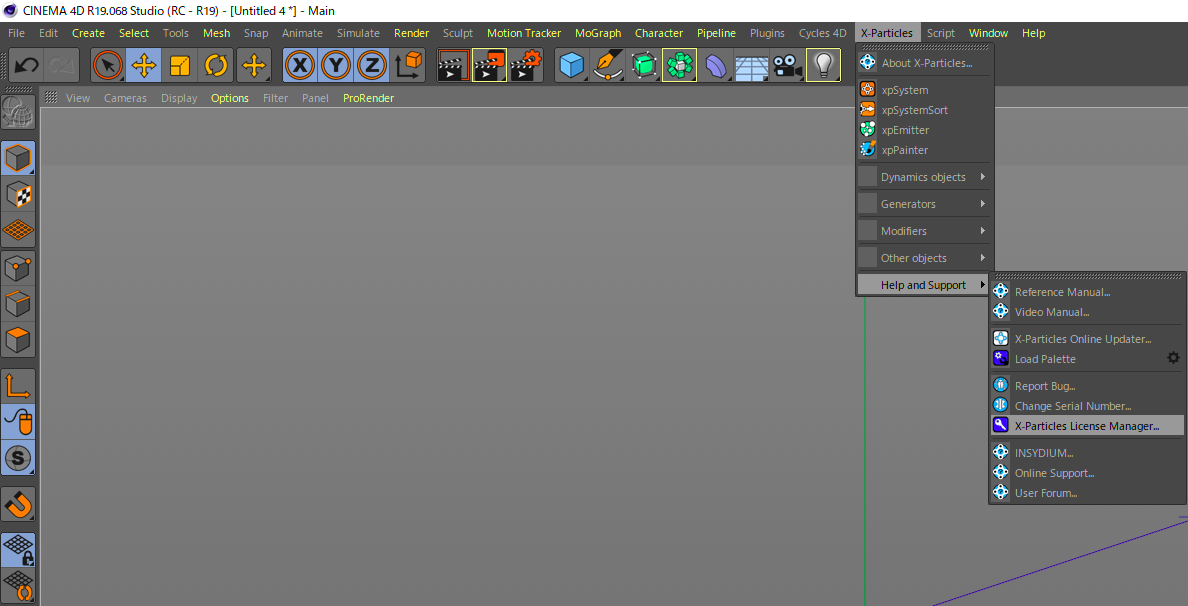This screenshot has width=1188, height=606.
Task: Select the Move tool in toolbar
Action: coord(143,65)
